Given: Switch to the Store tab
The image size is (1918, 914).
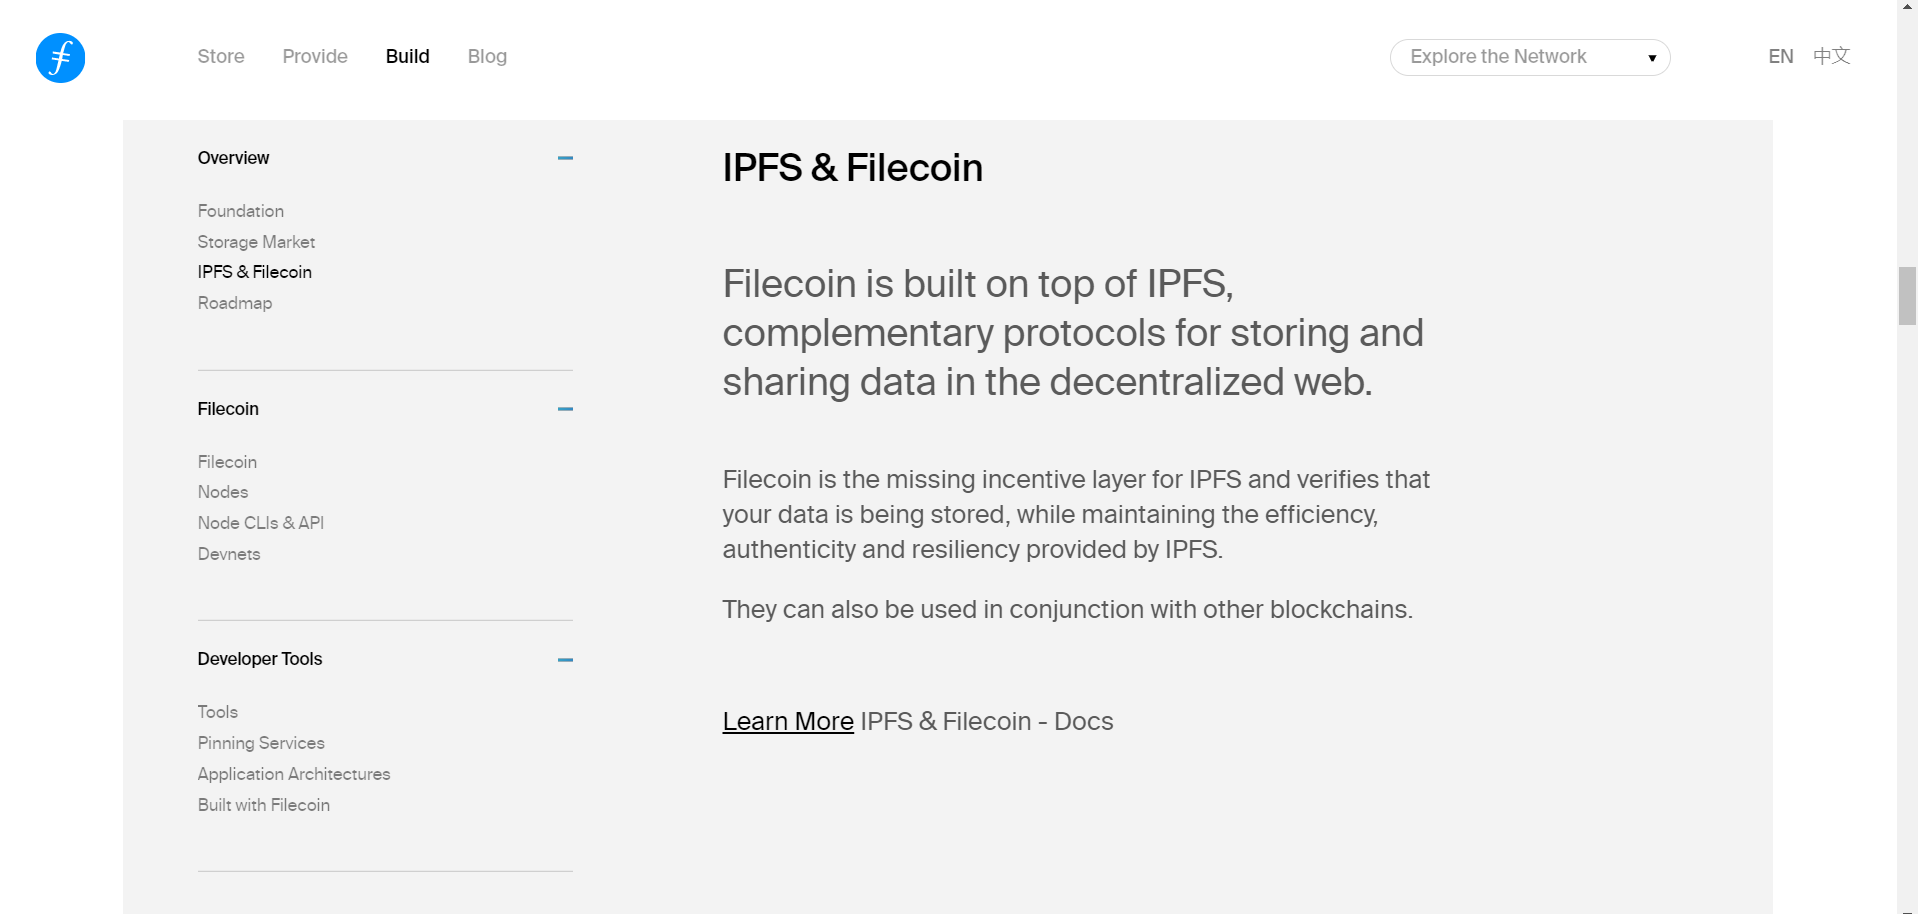Looking at the screenshot, I should 220,56.
